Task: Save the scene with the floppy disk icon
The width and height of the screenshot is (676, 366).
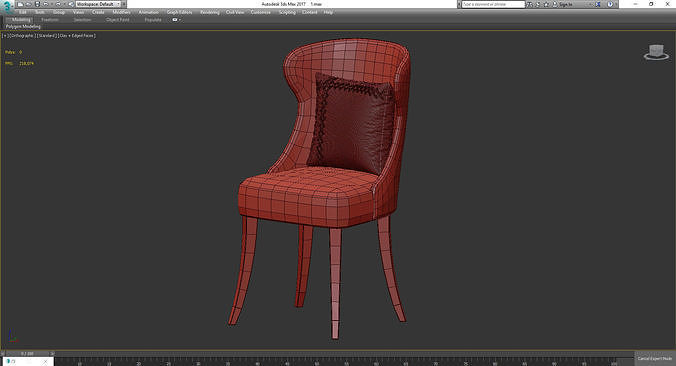Action: 37,4
